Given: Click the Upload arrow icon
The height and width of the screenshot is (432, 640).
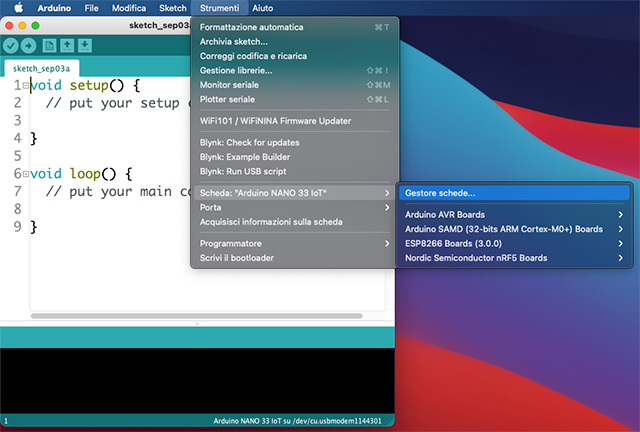Looking at the screenshot, I should point(28,45).
